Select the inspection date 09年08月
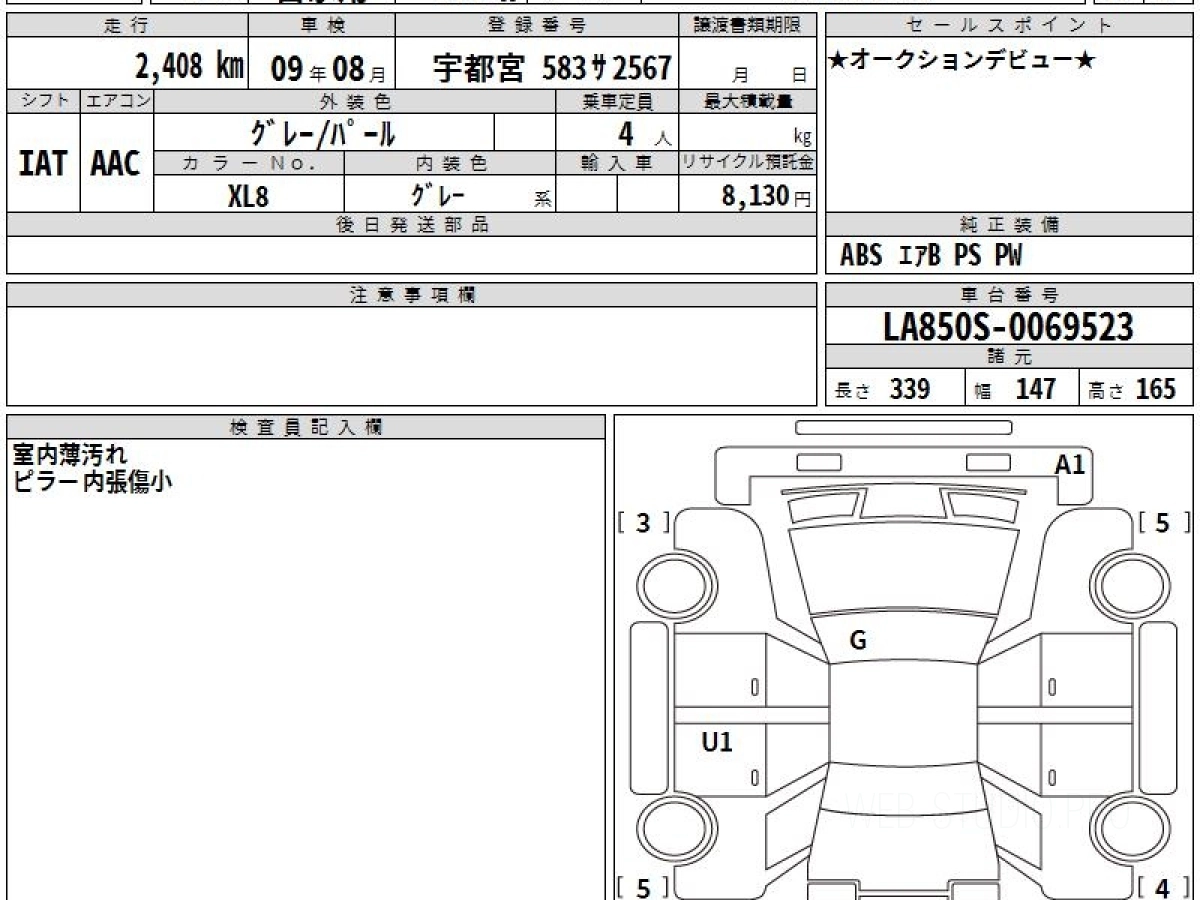This screenshot has width=1200, height=900. 328,69
